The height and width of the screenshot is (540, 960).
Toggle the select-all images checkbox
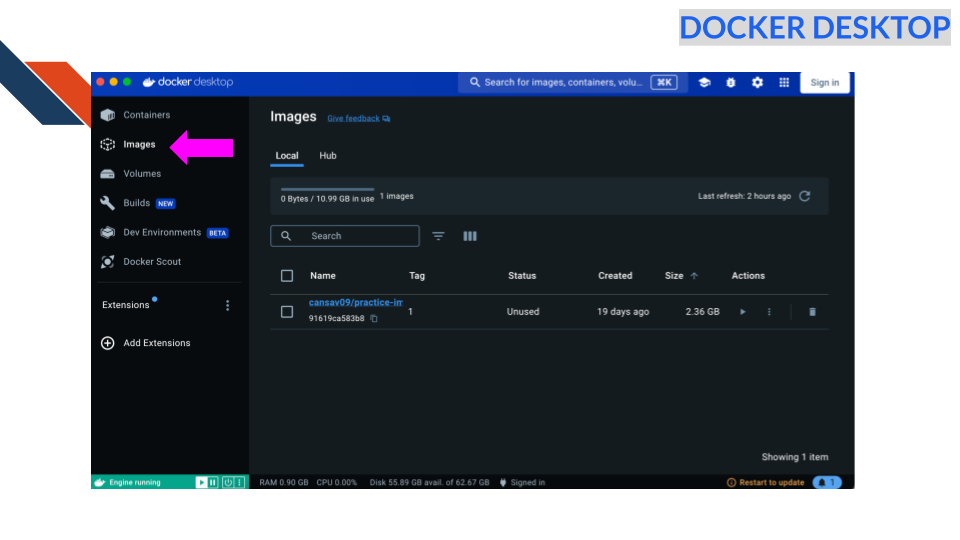point(287,276)
